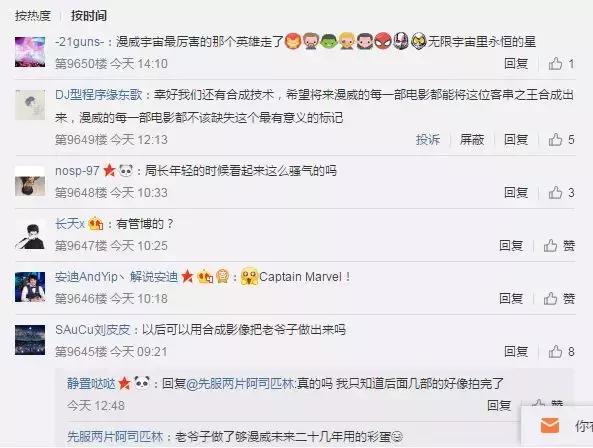Thumbs-up SAuCu刘皮皮's comment with 8 likes
The image size is (593, 448).
tap(561, 352)
